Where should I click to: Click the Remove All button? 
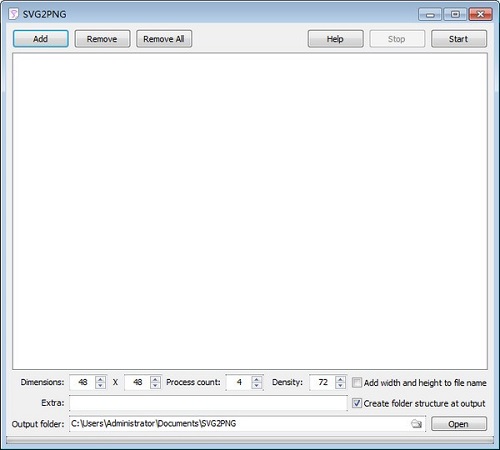pos(164,39)
